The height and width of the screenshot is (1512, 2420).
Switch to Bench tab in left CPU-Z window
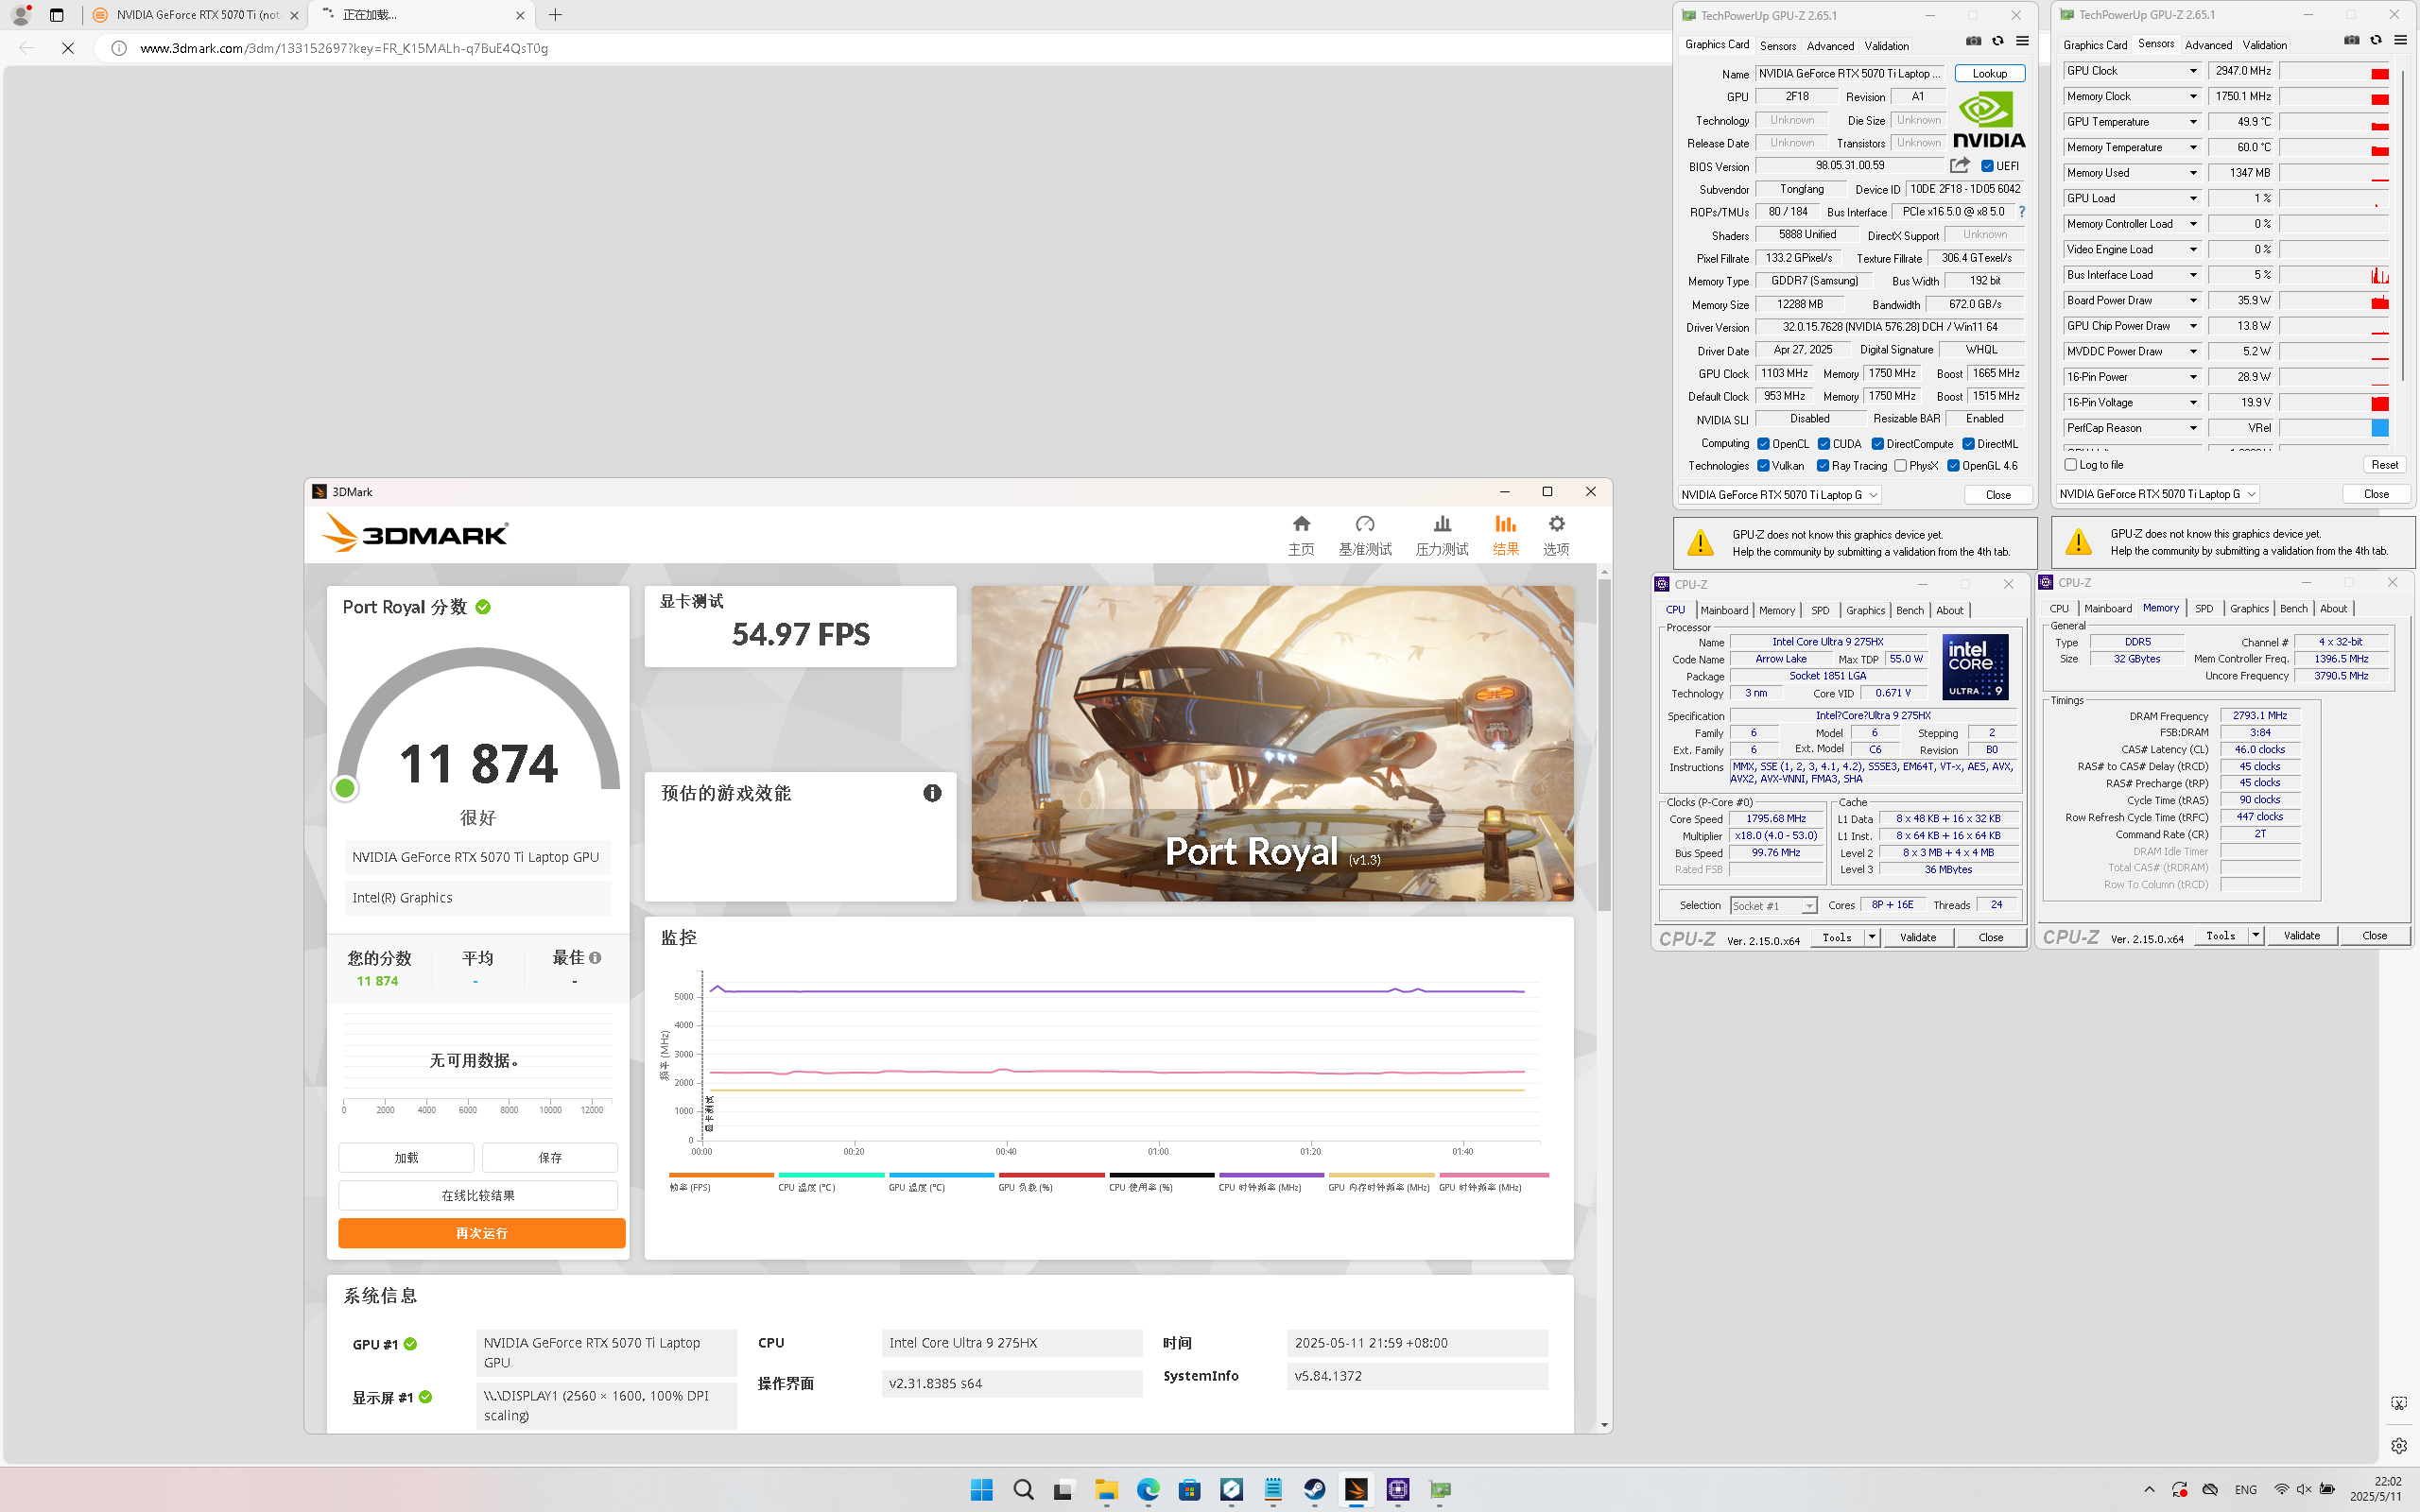click(x=1909, y=610)
